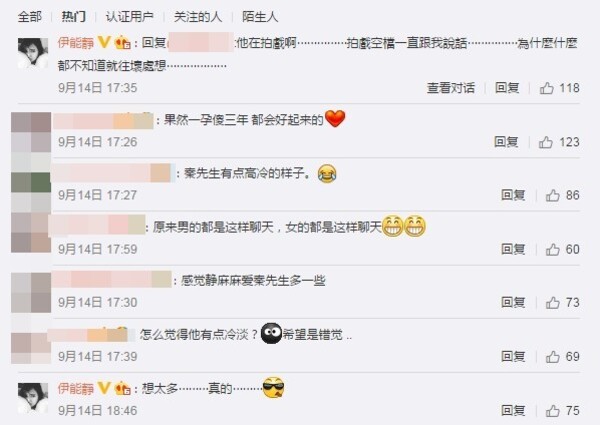Open 查看对话 link on first comment

(x=451, y=88)
